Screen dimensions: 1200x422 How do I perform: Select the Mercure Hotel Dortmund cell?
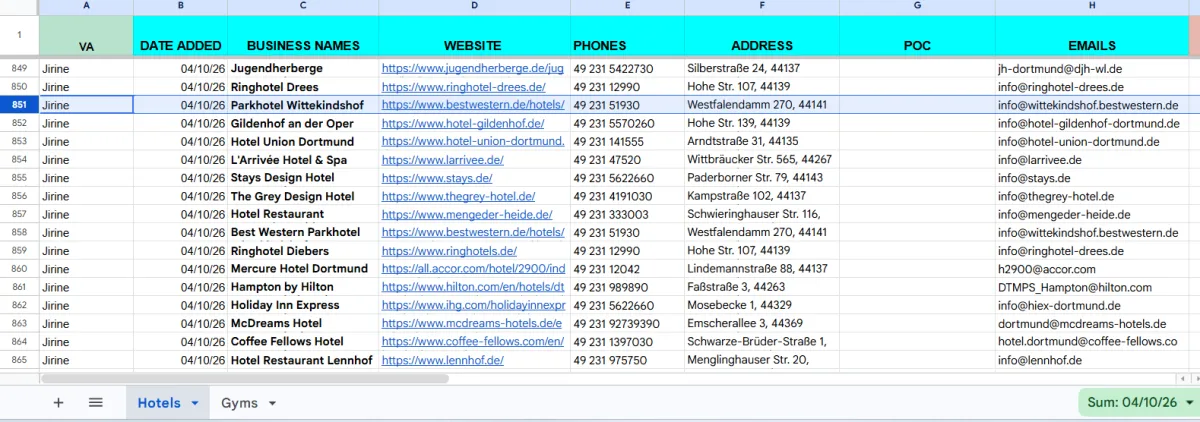coord(303,269)
